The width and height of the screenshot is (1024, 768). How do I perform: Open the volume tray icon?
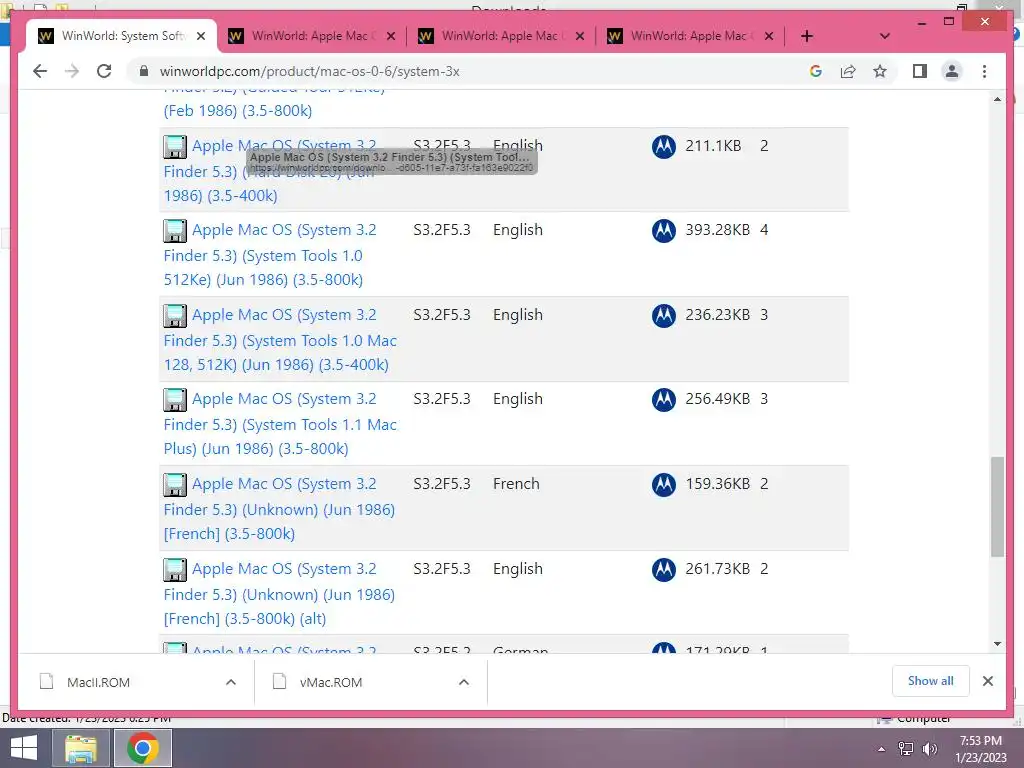[930, 749]
